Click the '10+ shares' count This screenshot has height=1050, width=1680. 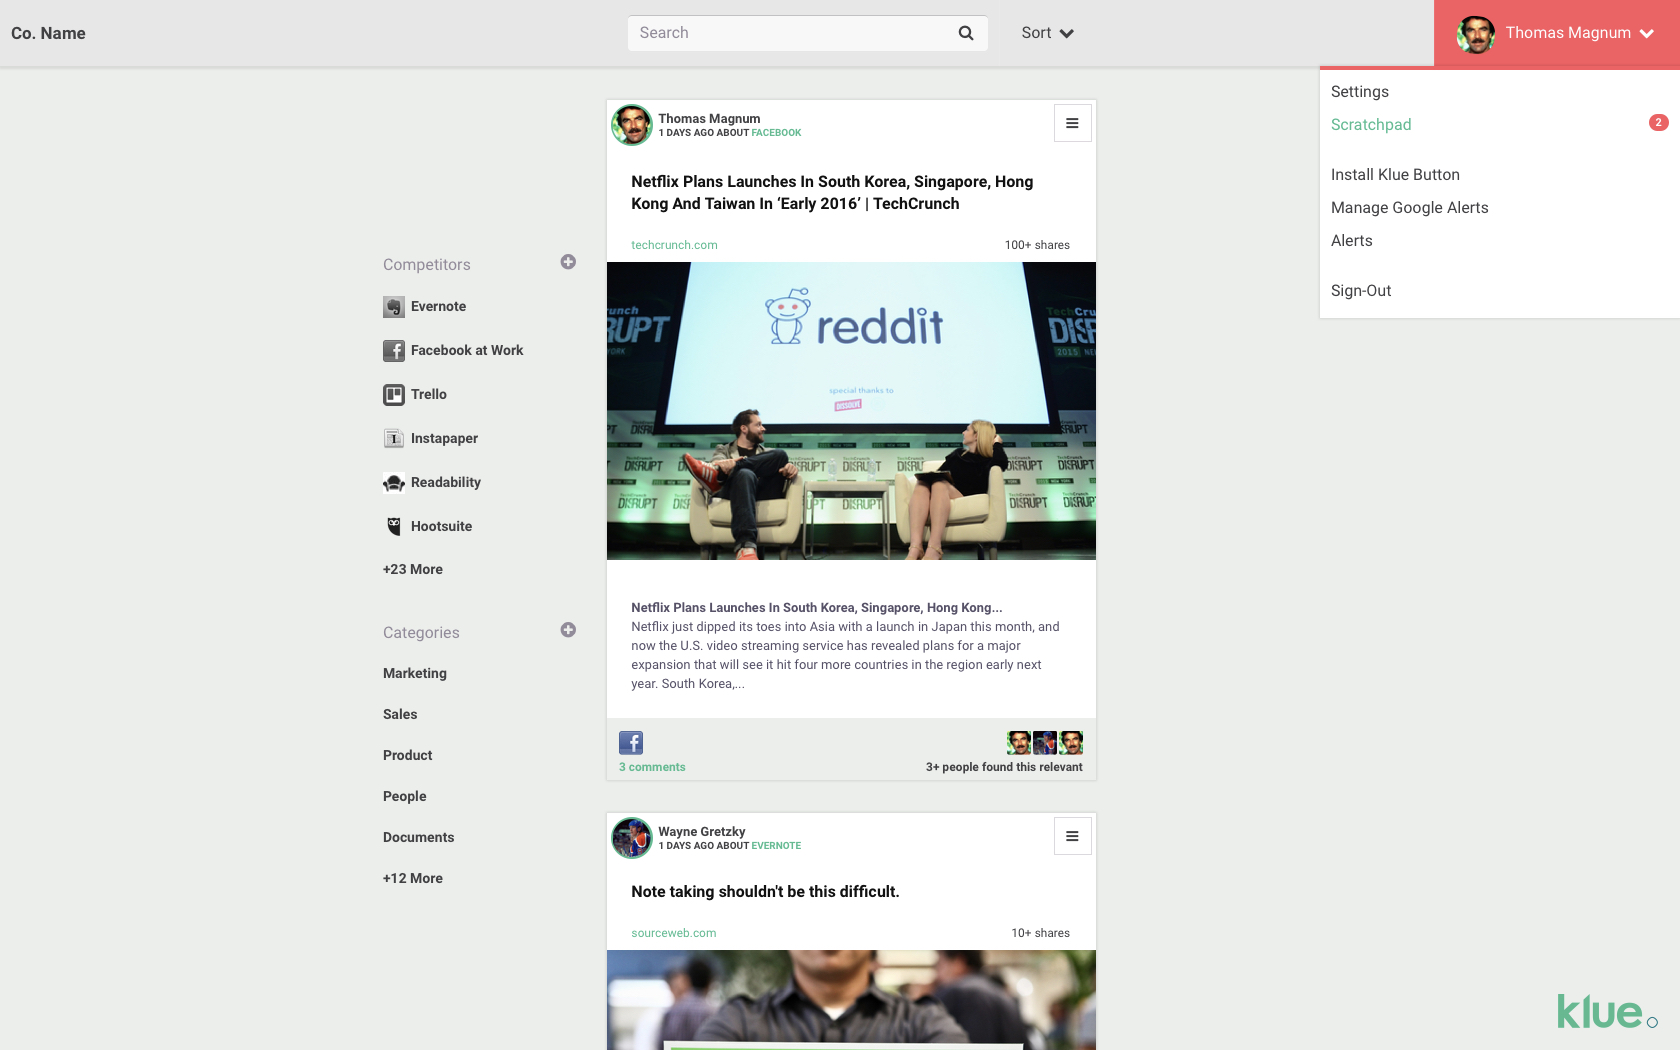click(x=1040, y=933)
